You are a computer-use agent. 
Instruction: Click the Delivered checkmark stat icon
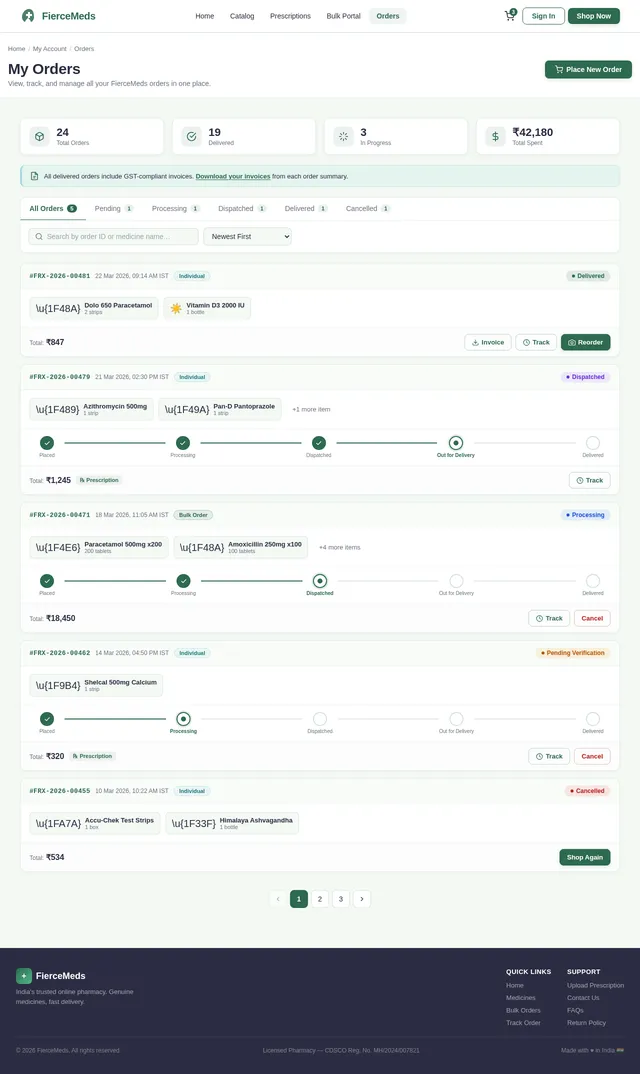(x=191, y=135)
